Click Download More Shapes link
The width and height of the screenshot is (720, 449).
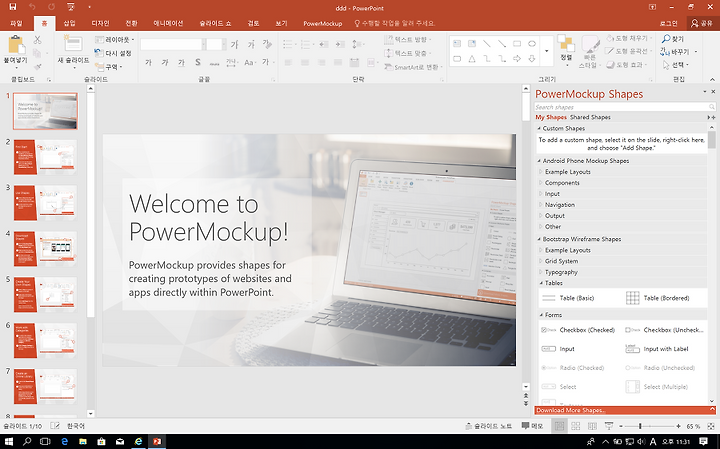[570, 410]
